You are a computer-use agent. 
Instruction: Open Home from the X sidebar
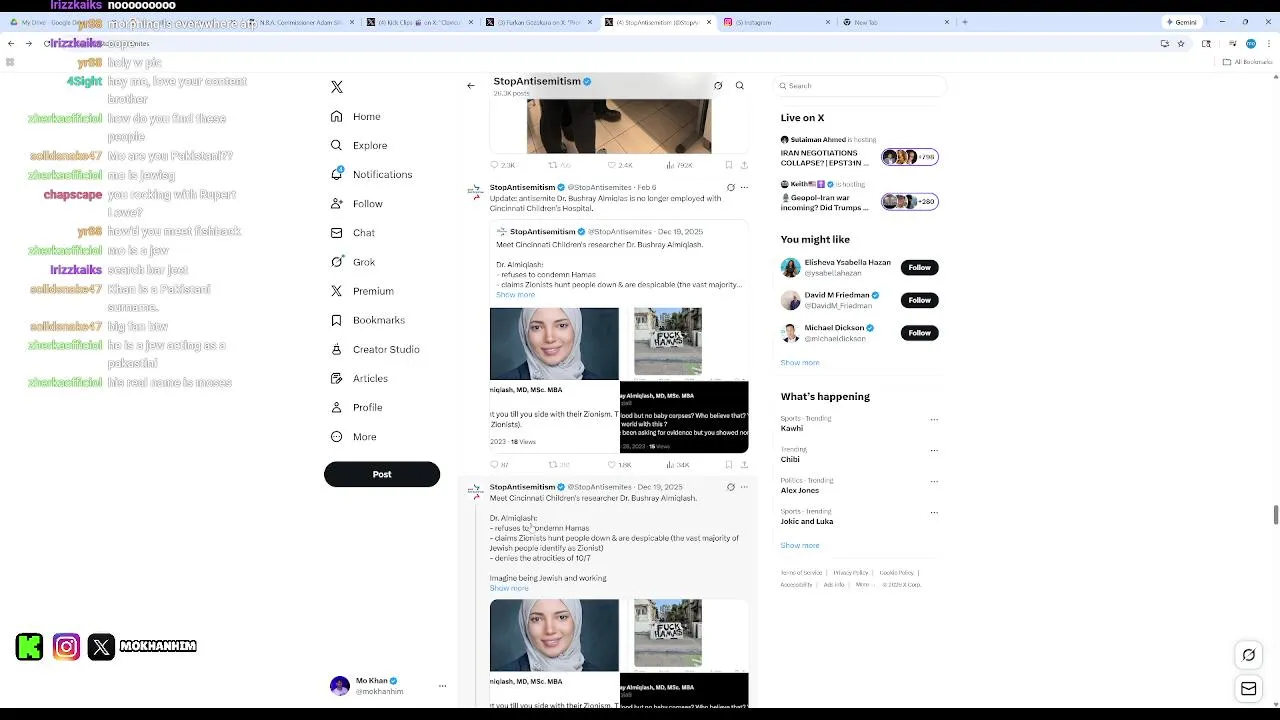coord(356,117)
